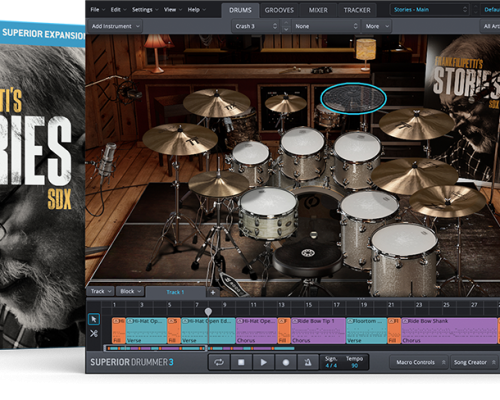500x400 pixels.
Task: Click the far-right china cymbal
Action: pos(448,201)
